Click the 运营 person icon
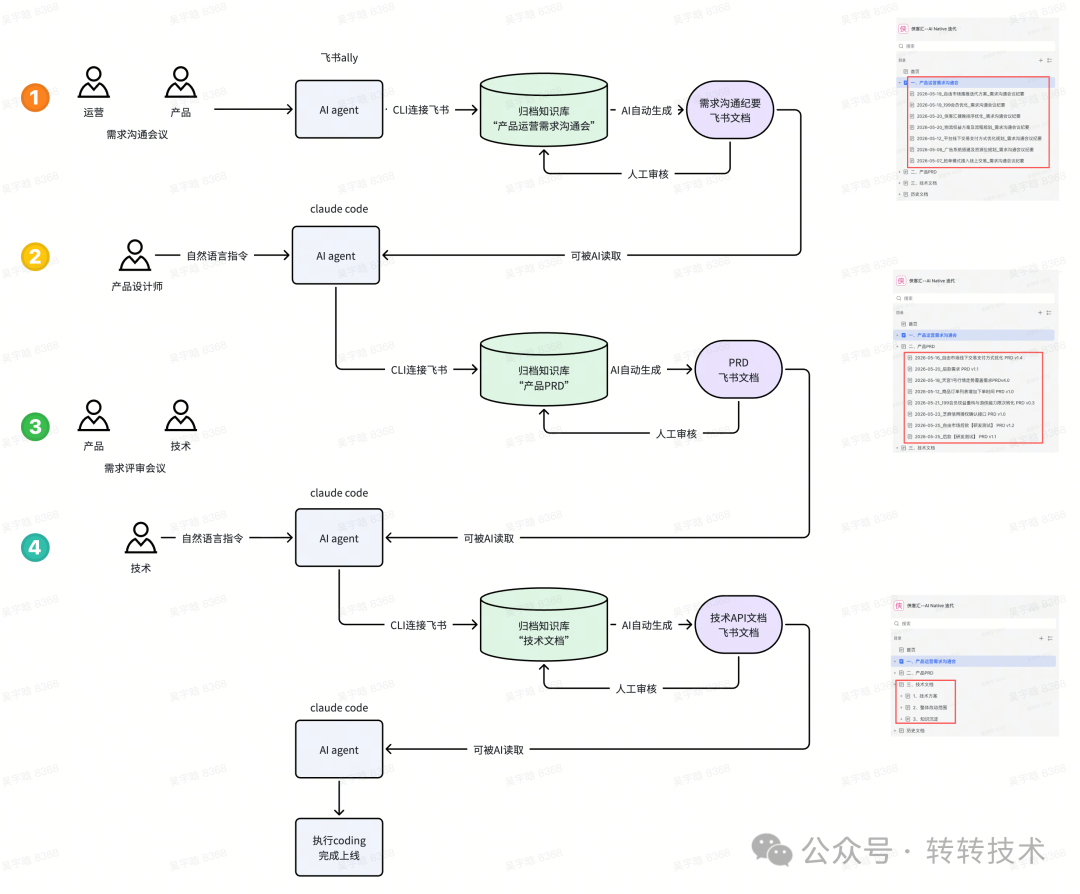 (x=94, y=83)
